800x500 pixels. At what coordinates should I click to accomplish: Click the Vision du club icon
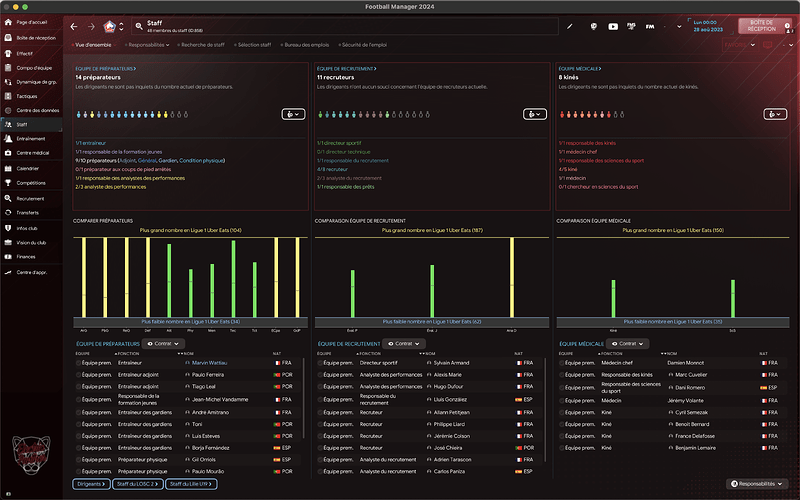8,243
